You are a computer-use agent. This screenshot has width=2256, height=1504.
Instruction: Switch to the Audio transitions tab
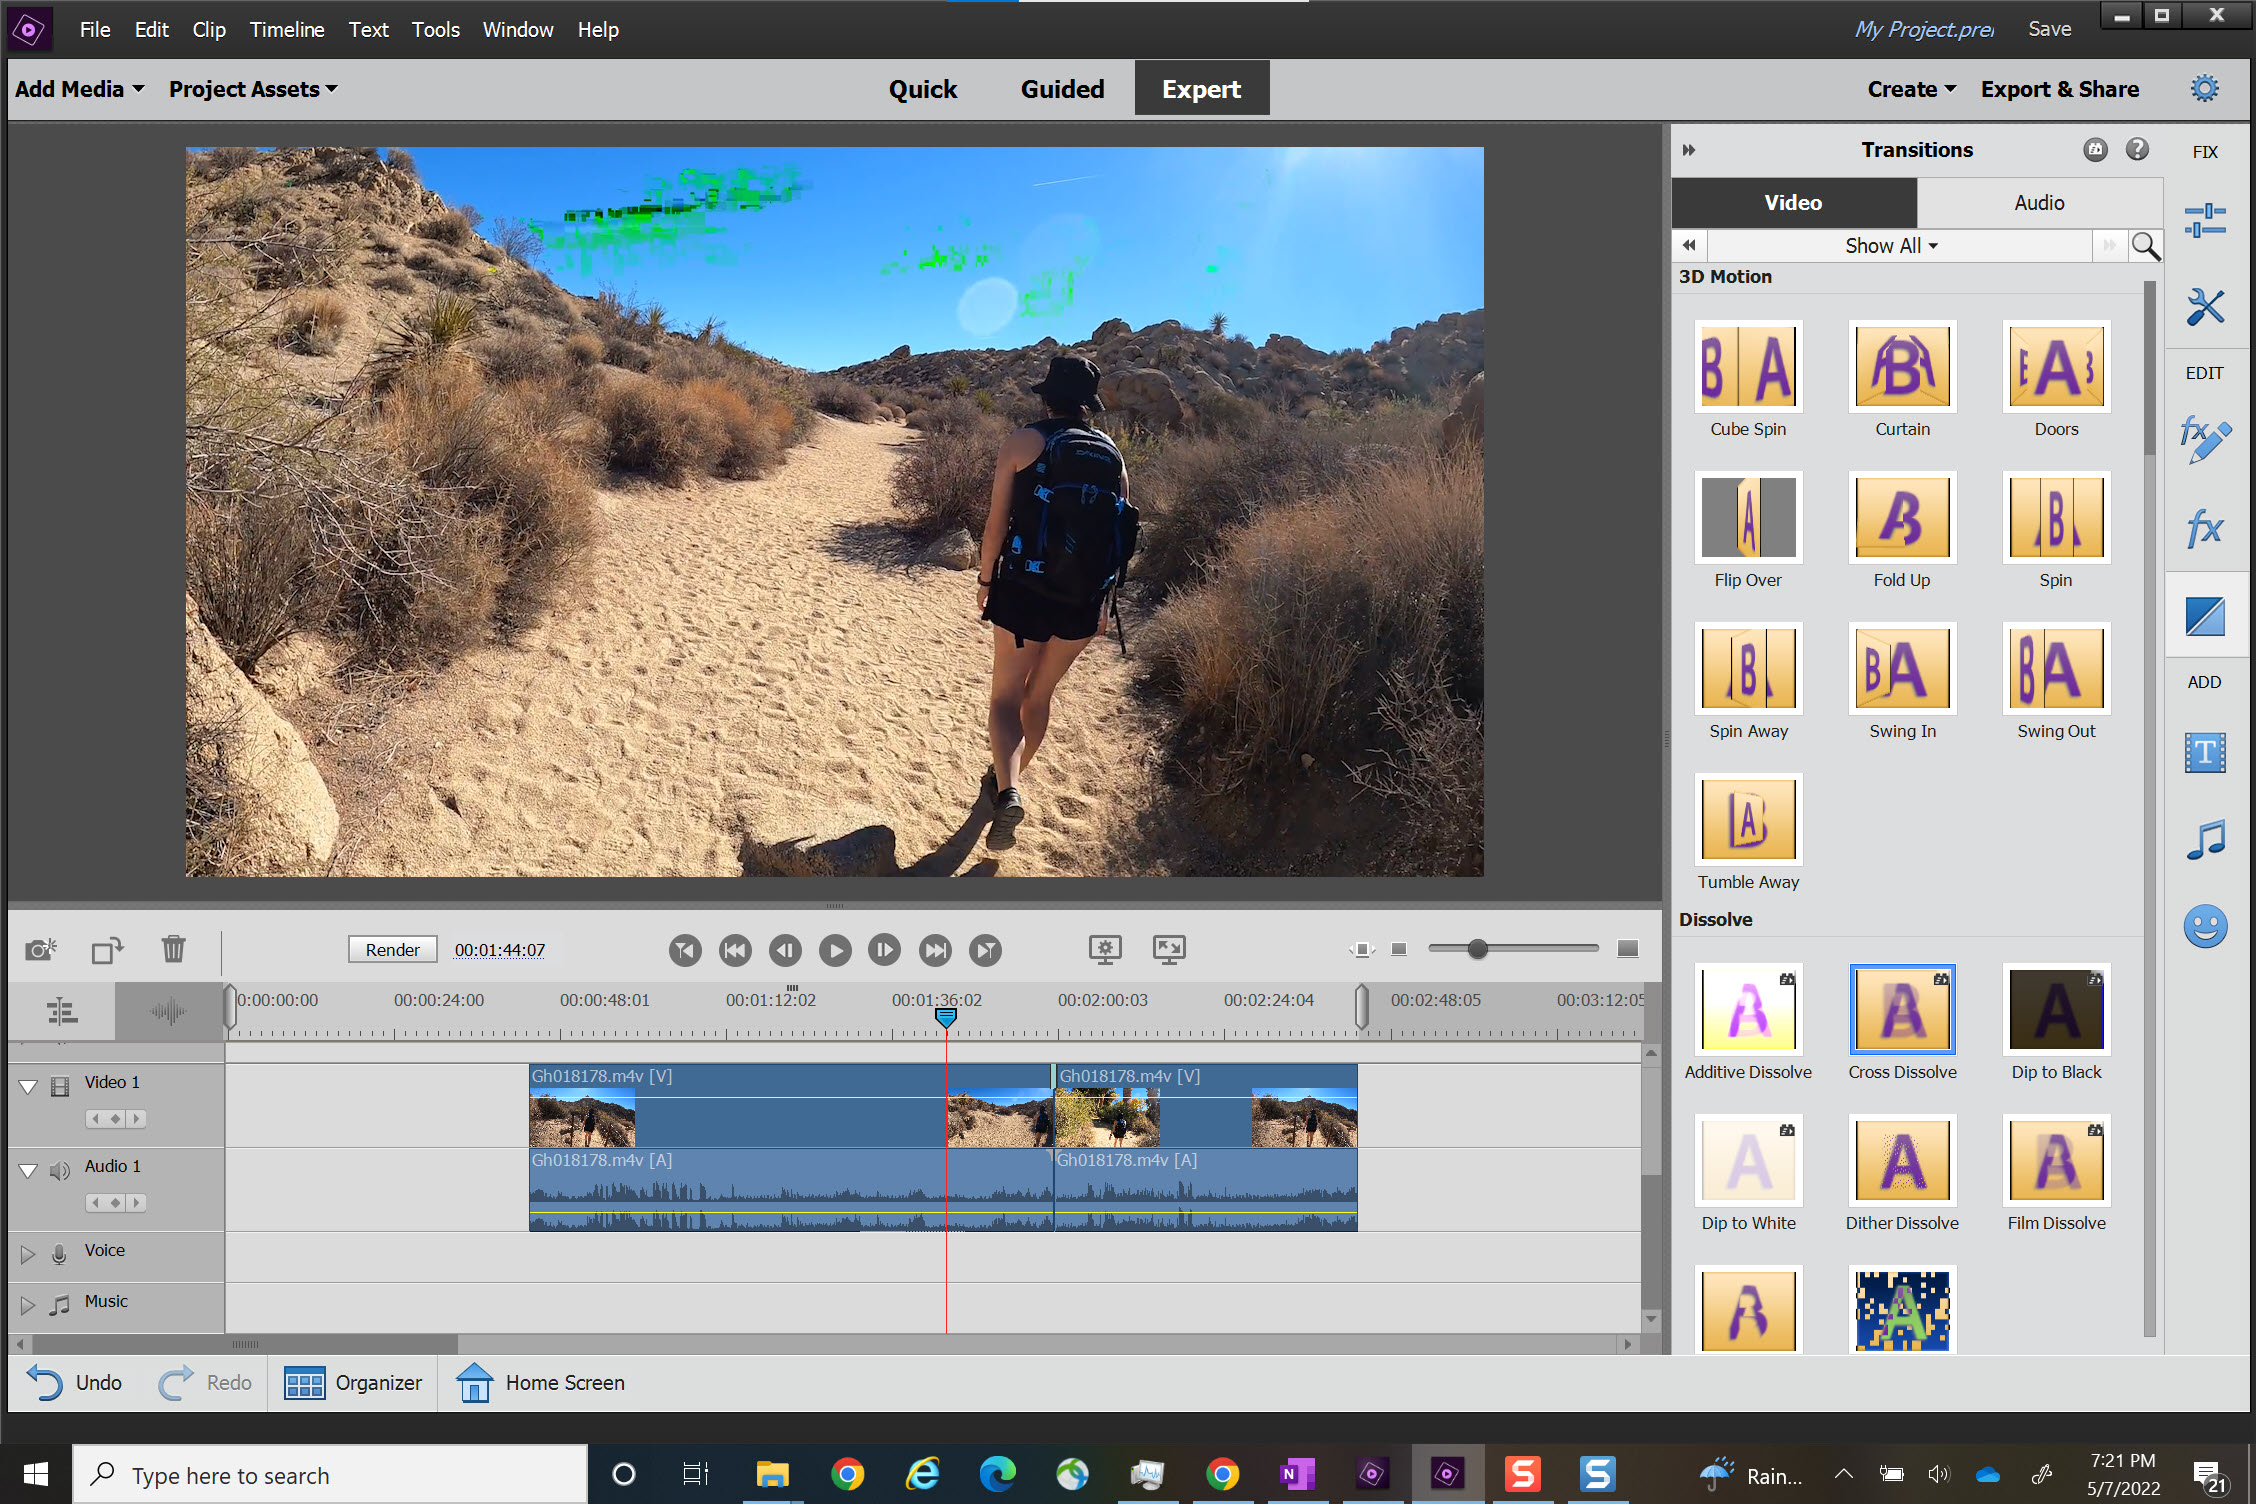click(2038, 202)
